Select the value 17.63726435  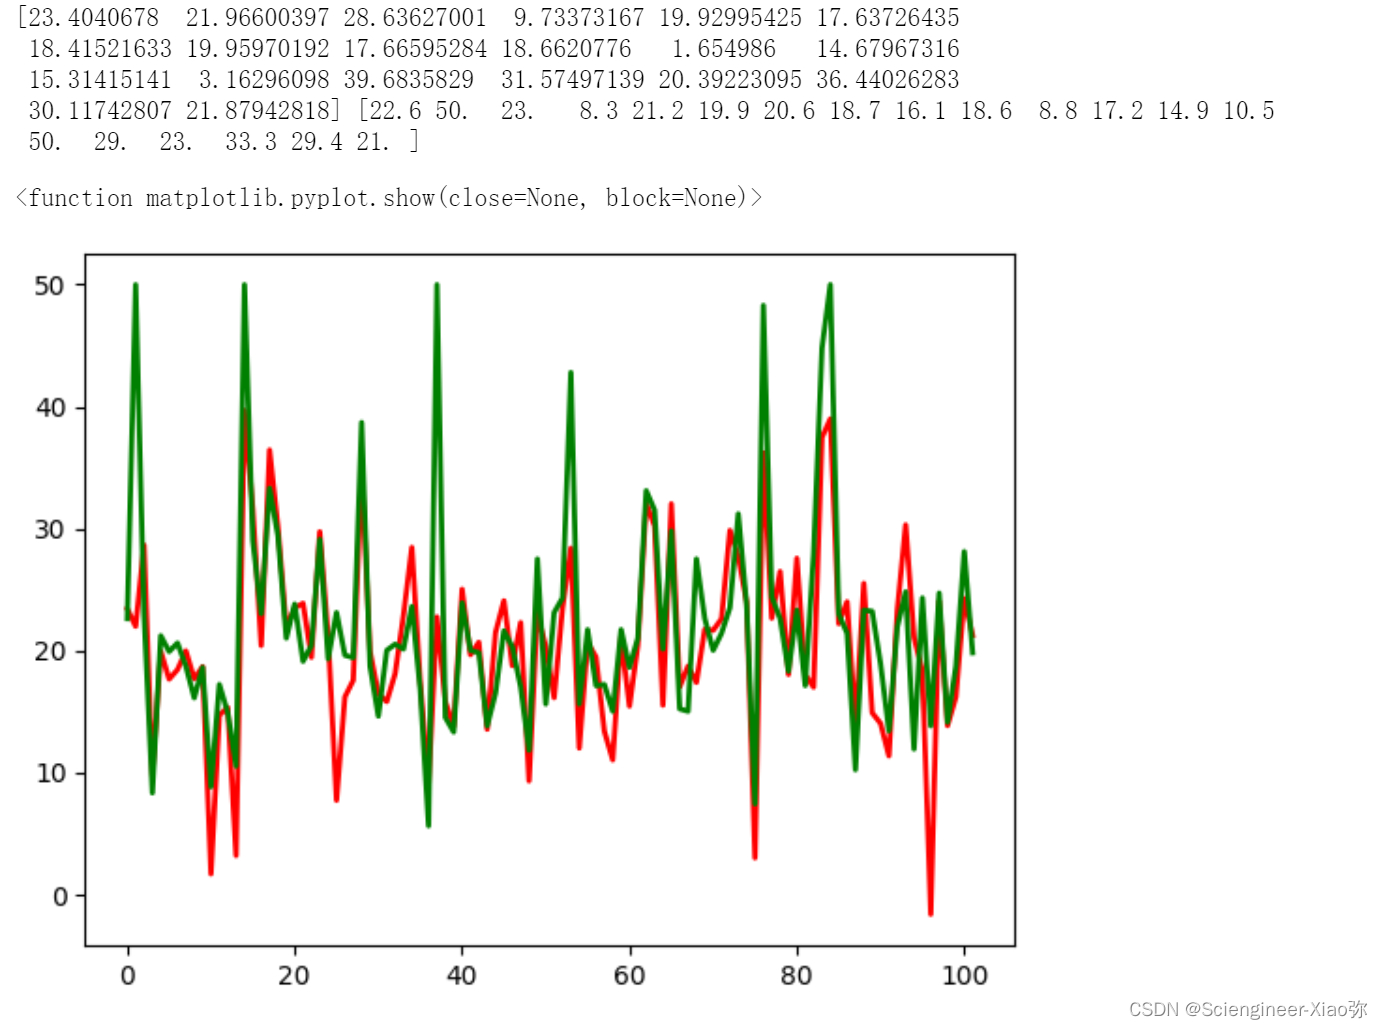[888, 18]
